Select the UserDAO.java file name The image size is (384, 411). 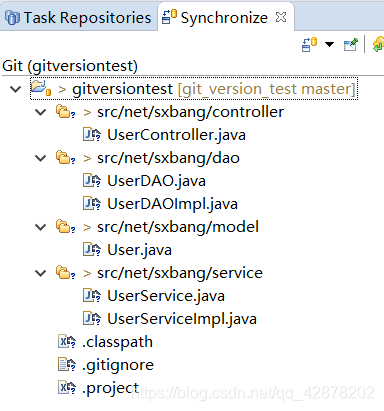click(x=156, y=181)
